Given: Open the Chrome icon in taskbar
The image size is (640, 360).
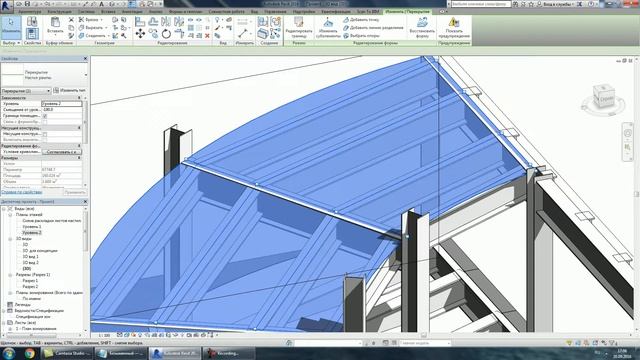Looking at the screenshot, I should click(29, 353).
